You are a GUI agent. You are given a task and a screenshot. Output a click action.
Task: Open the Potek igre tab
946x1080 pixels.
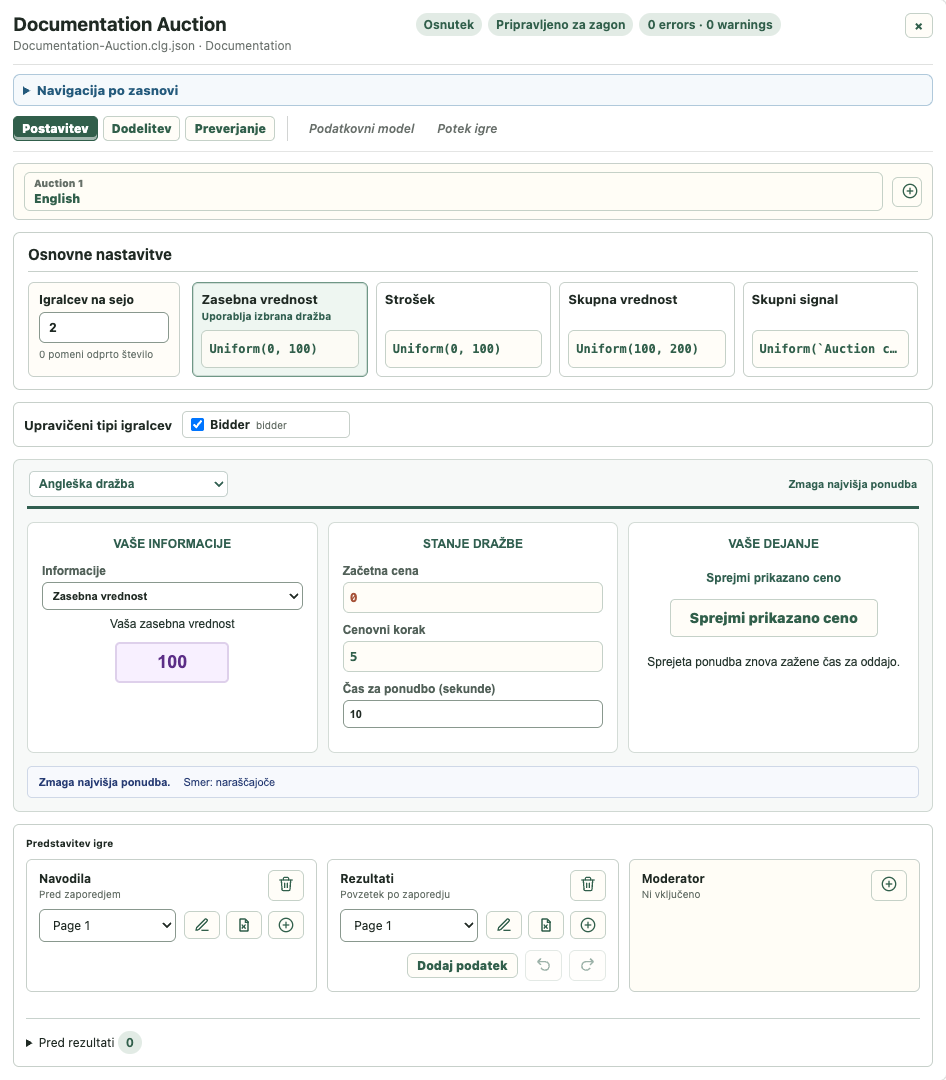[467, 129]
